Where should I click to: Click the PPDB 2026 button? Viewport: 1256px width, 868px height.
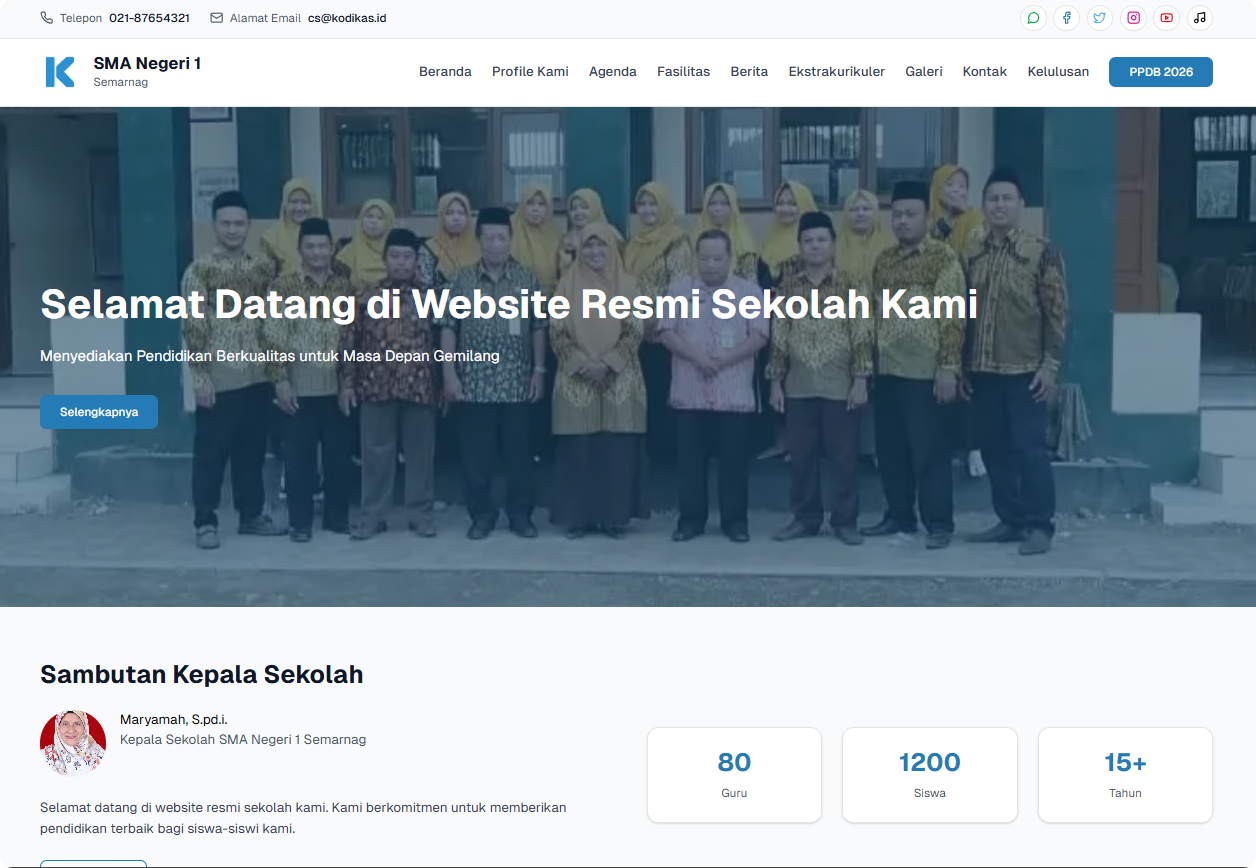coord(1160,72)
